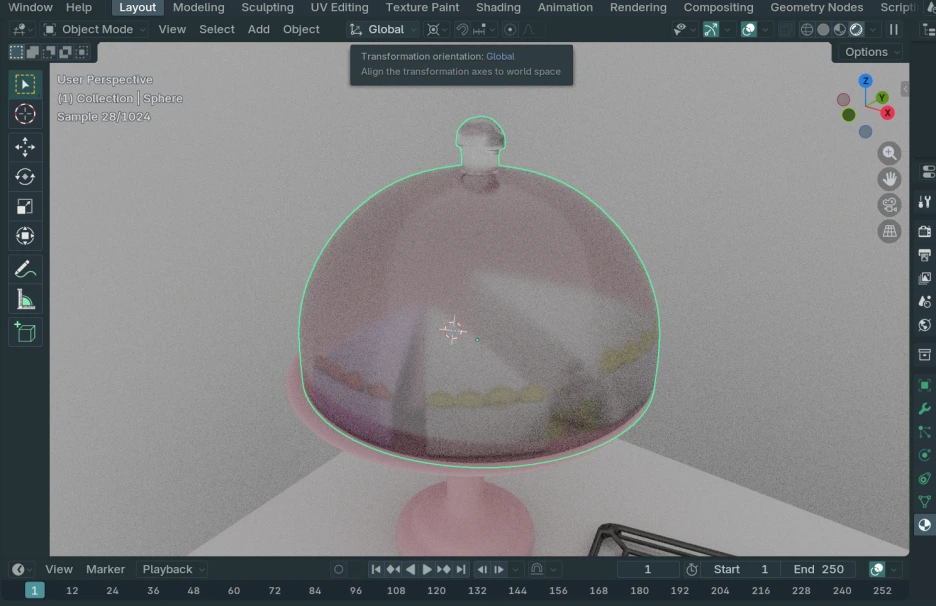Open the Object Data properties tab
The image size is (936, 606).
point(924,502)
